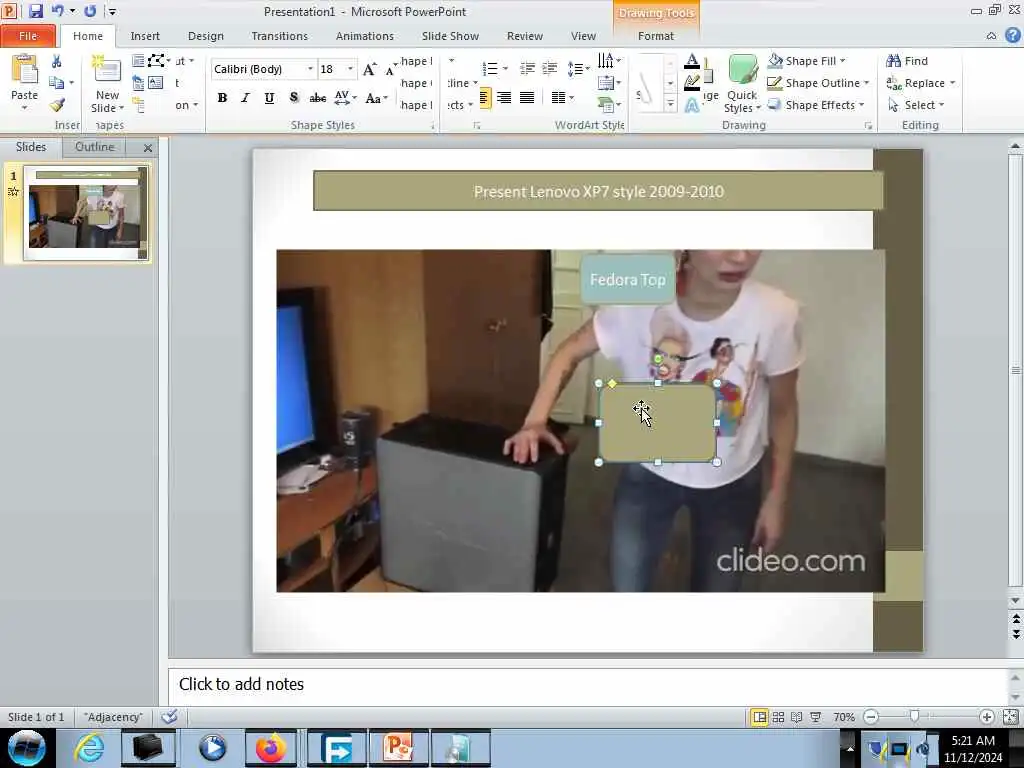Insert a New Slide
Viewport: 1024px width, 768px height.
coord(107,85)
